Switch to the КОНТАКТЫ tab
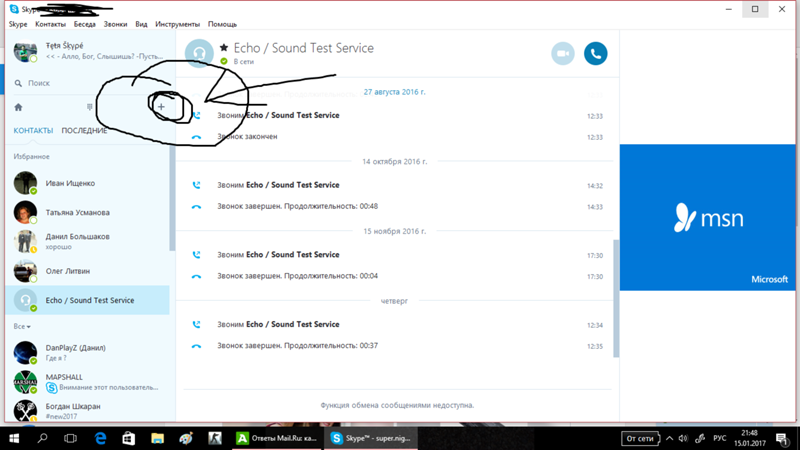This screenshot has height=450, width=800. (33, 131)
